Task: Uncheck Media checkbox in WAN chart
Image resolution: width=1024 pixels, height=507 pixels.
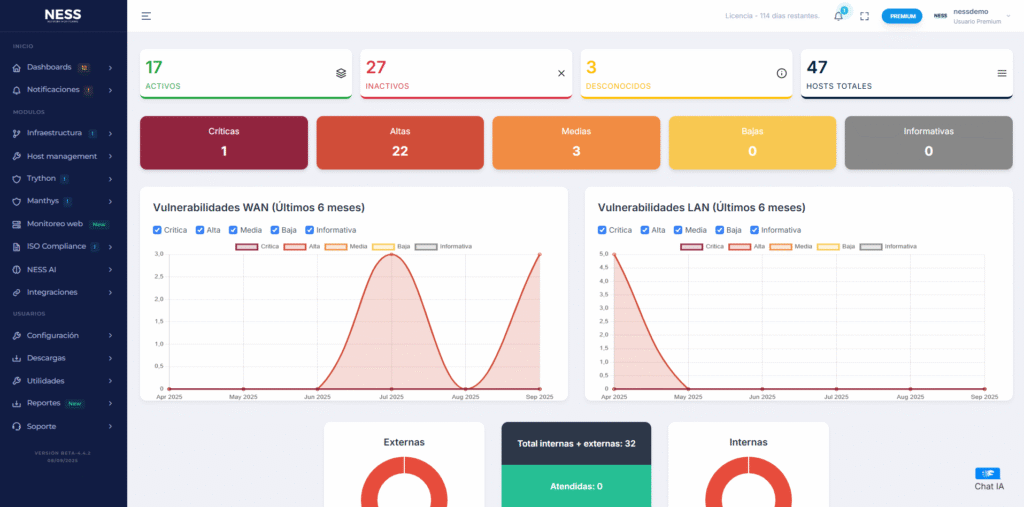Action: pos(234,230)
